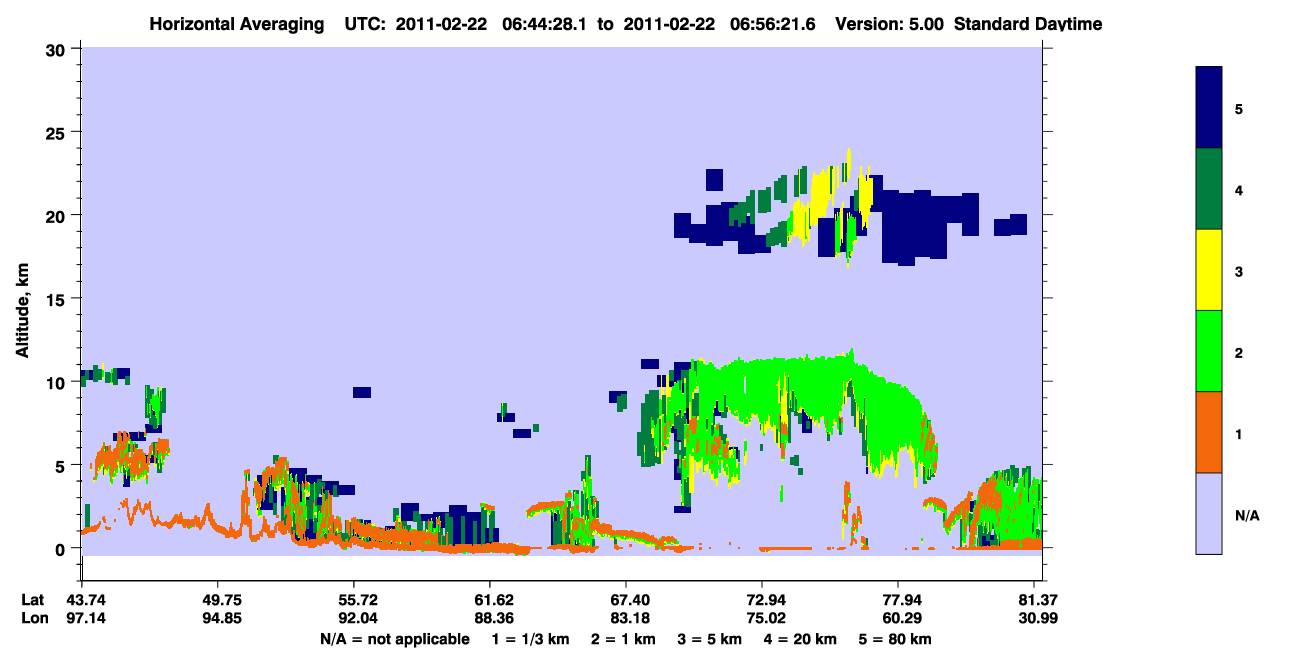This screenshot has height=667, width=1300.
Task: Click the dark green level 4 colorbar segment
Action: coord(1209,189)
